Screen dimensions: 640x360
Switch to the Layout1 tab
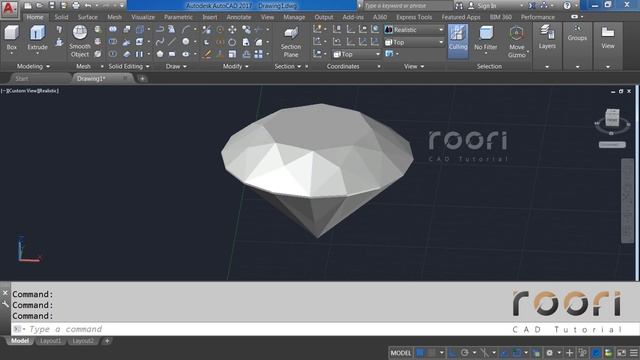[51, 341]
